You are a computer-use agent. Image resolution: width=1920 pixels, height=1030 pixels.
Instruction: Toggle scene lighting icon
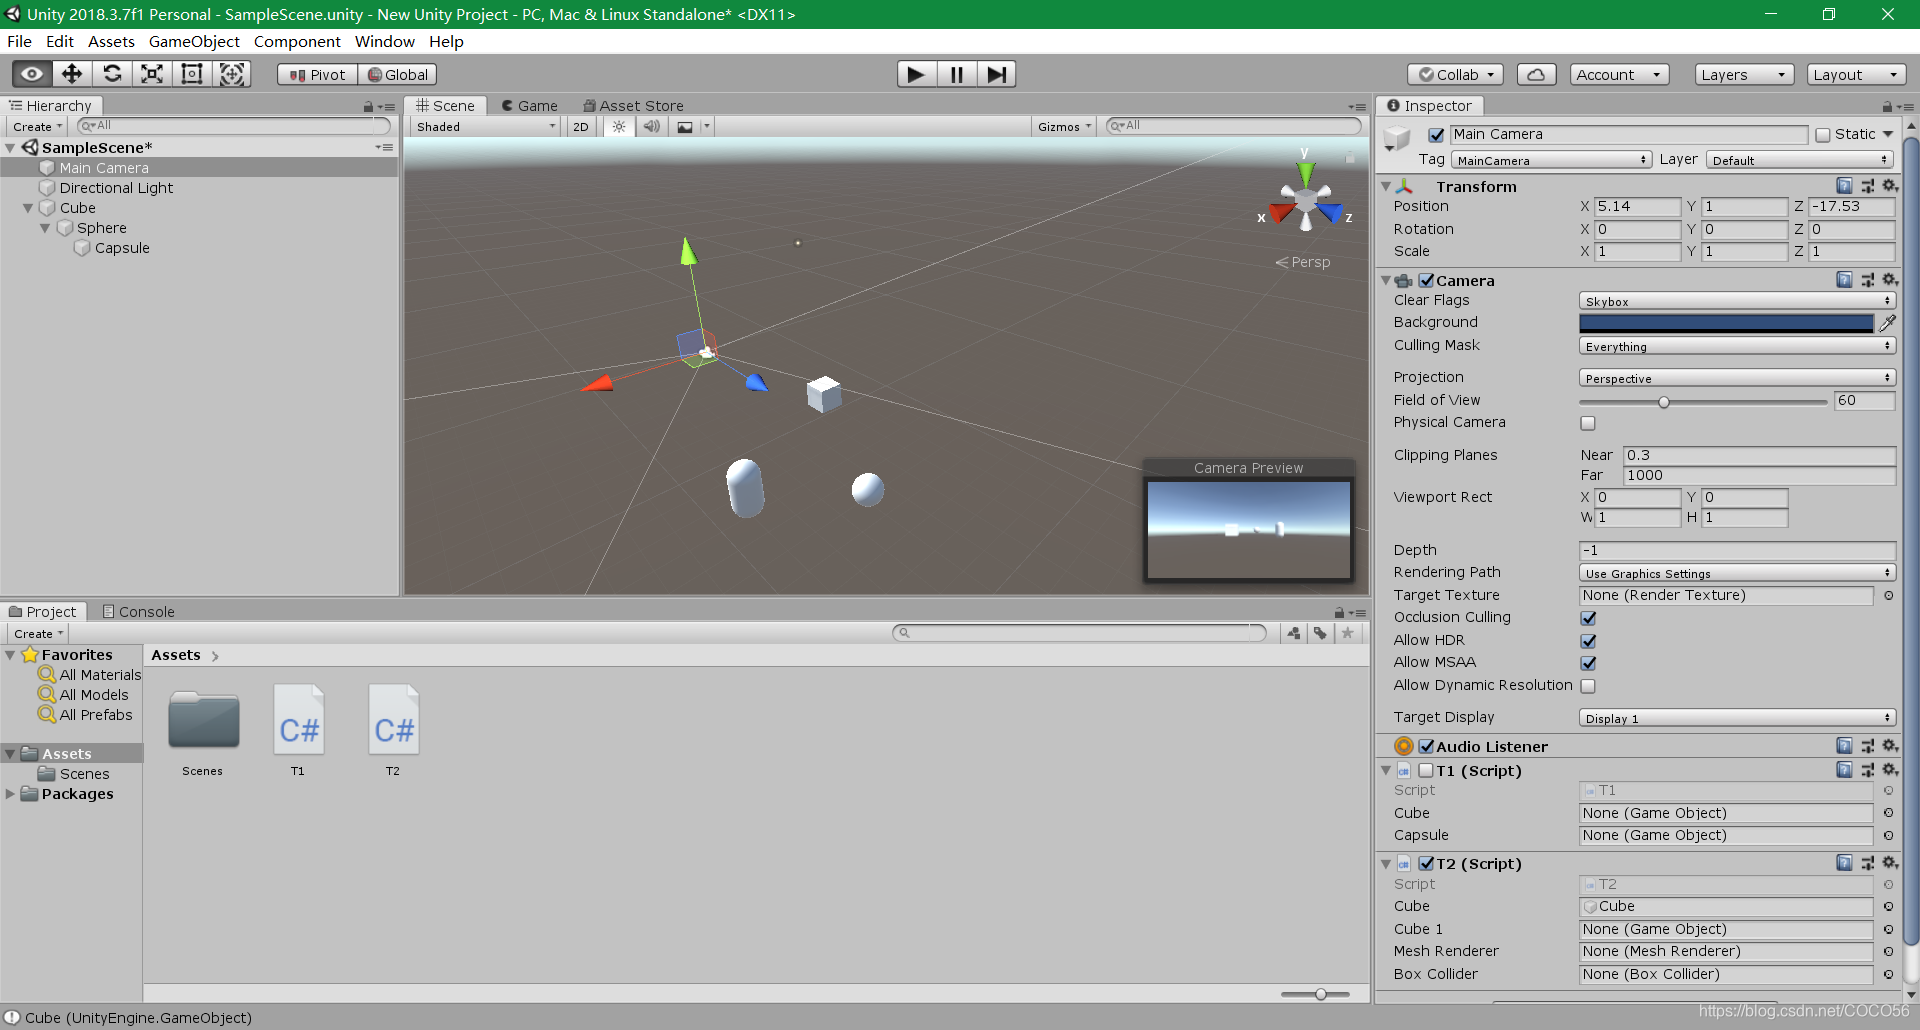click(619, 127)
